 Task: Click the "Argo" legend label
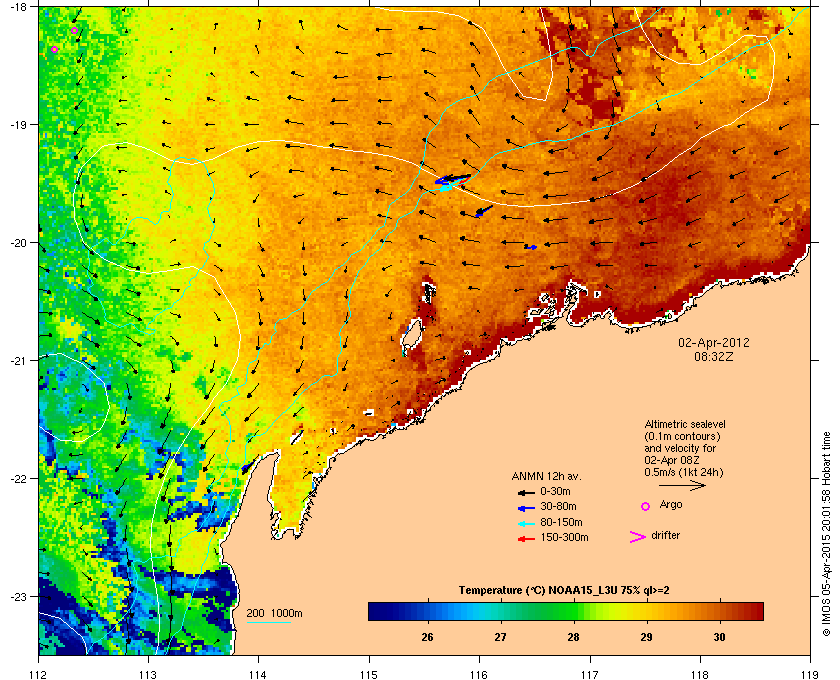coord(671,505)
